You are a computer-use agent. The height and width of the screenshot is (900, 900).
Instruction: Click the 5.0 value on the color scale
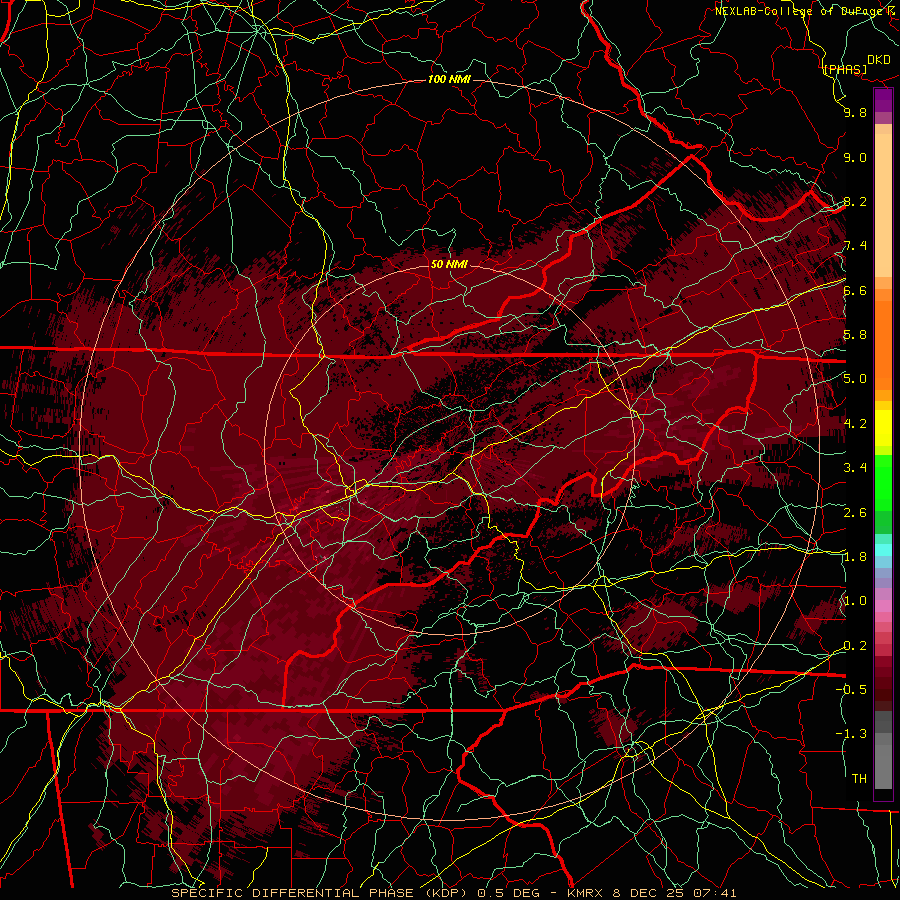[855, 379]
